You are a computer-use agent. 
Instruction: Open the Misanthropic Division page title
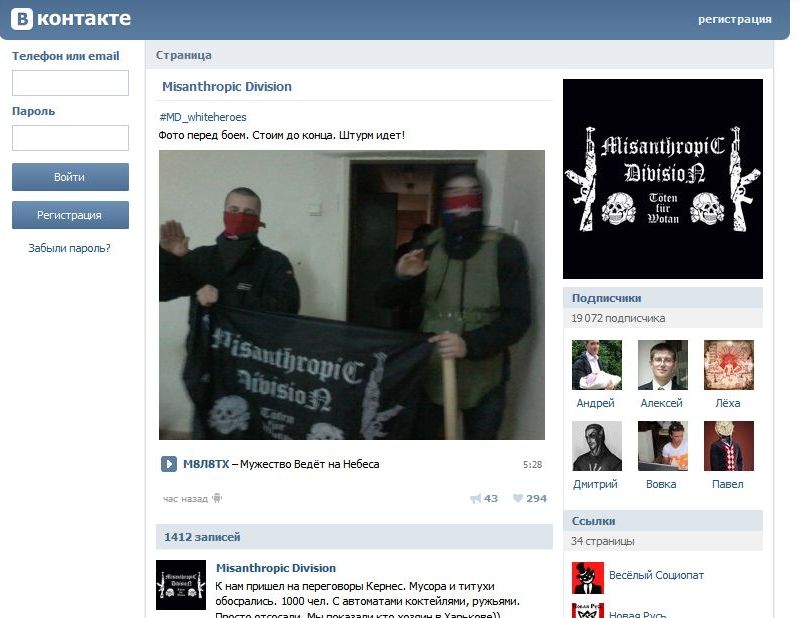[x=227, y=86]
